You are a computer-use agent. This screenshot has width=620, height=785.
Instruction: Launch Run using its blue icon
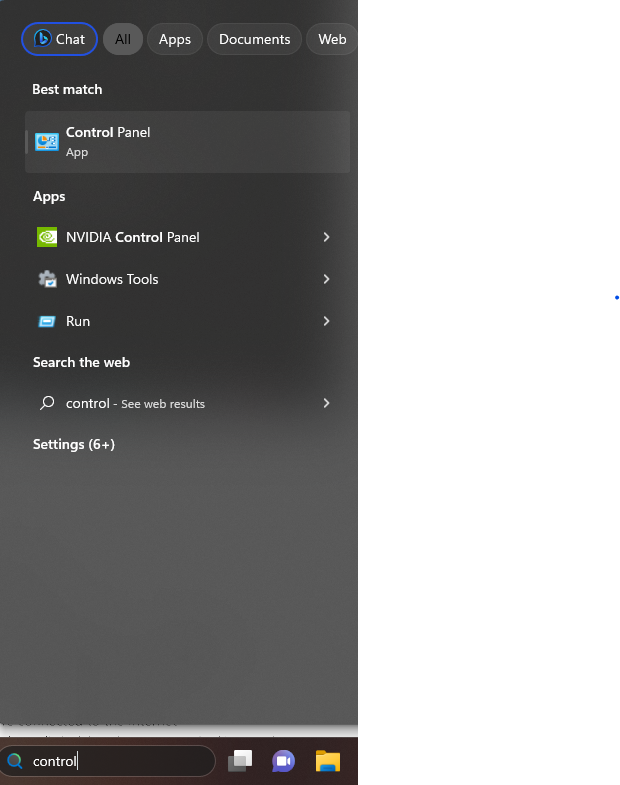click(x=47, y=321)
